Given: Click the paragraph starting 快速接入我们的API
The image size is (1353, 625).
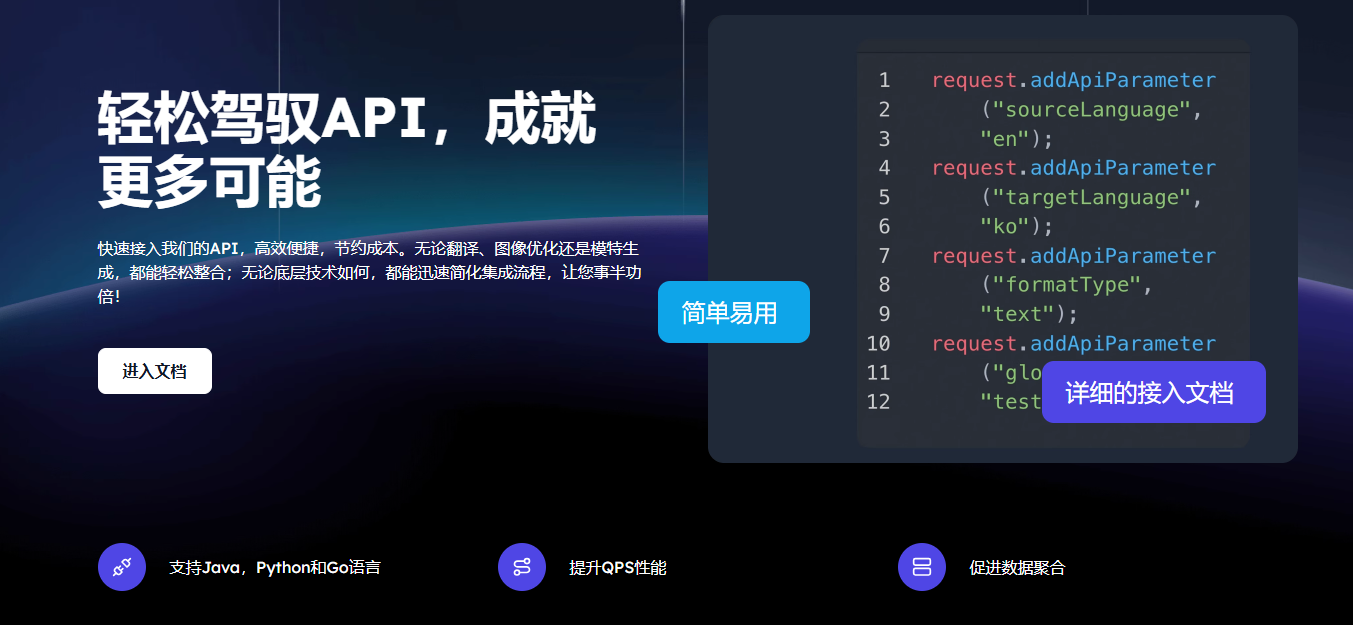Looking at the screenshot, I should click(x=369, y=272).
